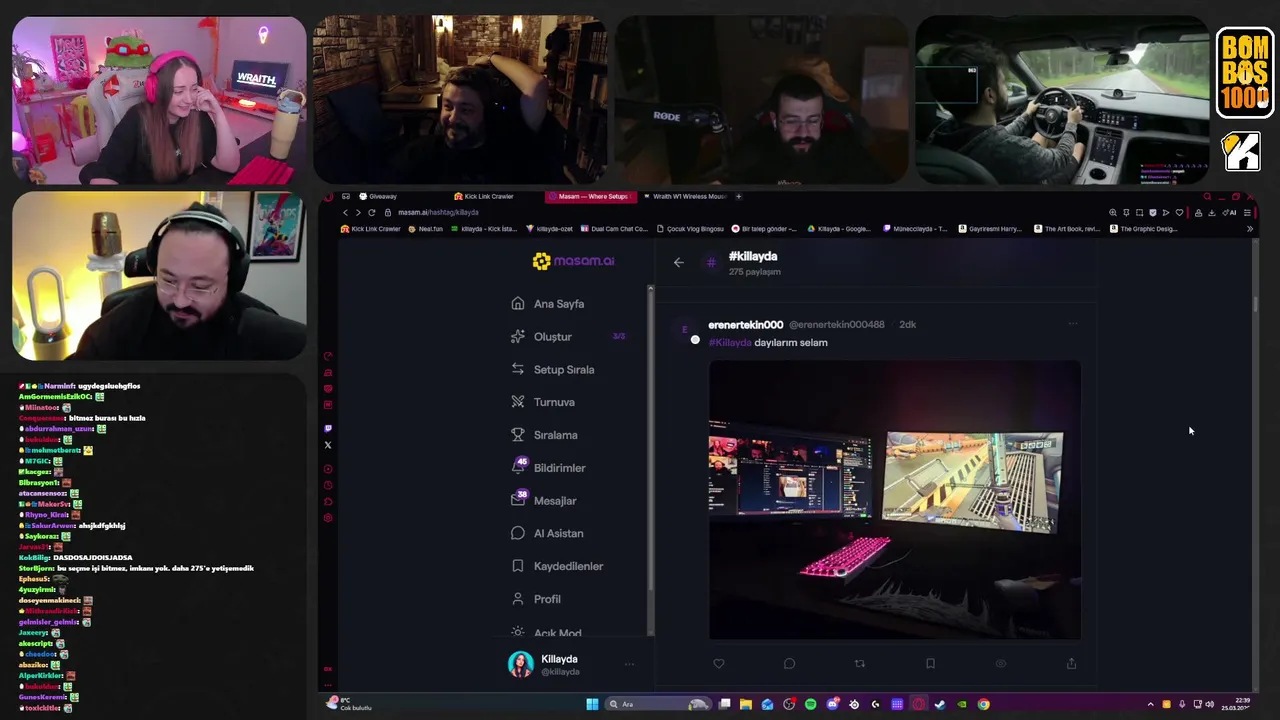Viewport: 1280px width, 720px height.
Task: Click the browser address bar URL
Action: tap(438, 212)
